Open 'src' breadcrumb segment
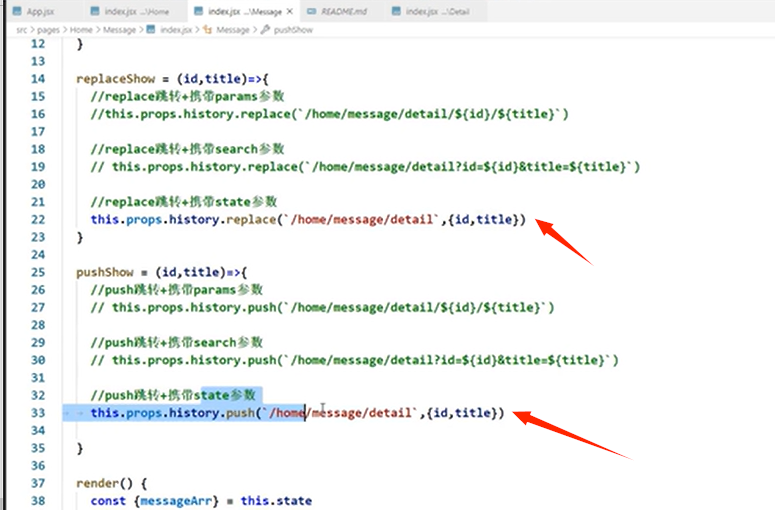 click(x=22, y=30)
